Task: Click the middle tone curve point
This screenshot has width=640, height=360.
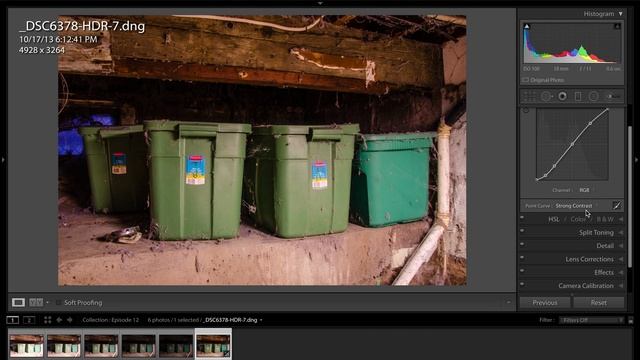Action: click(572, 144)
